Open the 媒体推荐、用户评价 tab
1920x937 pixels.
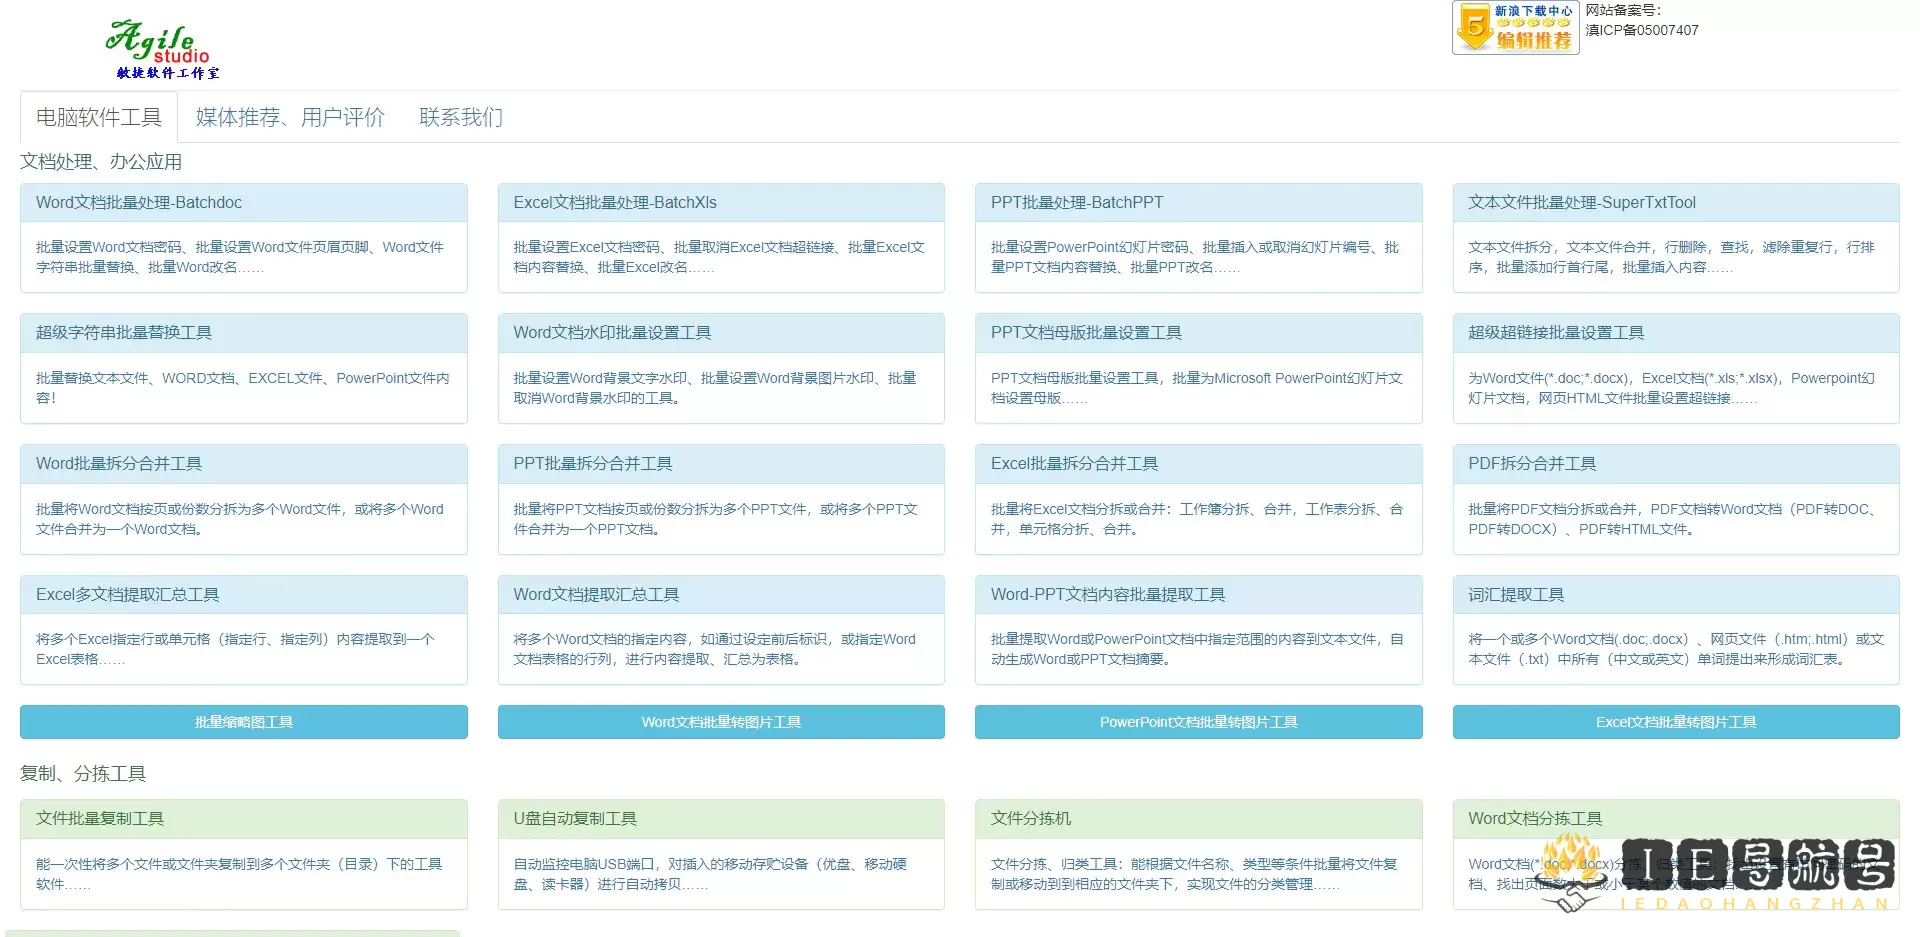(x=289, y=117)
